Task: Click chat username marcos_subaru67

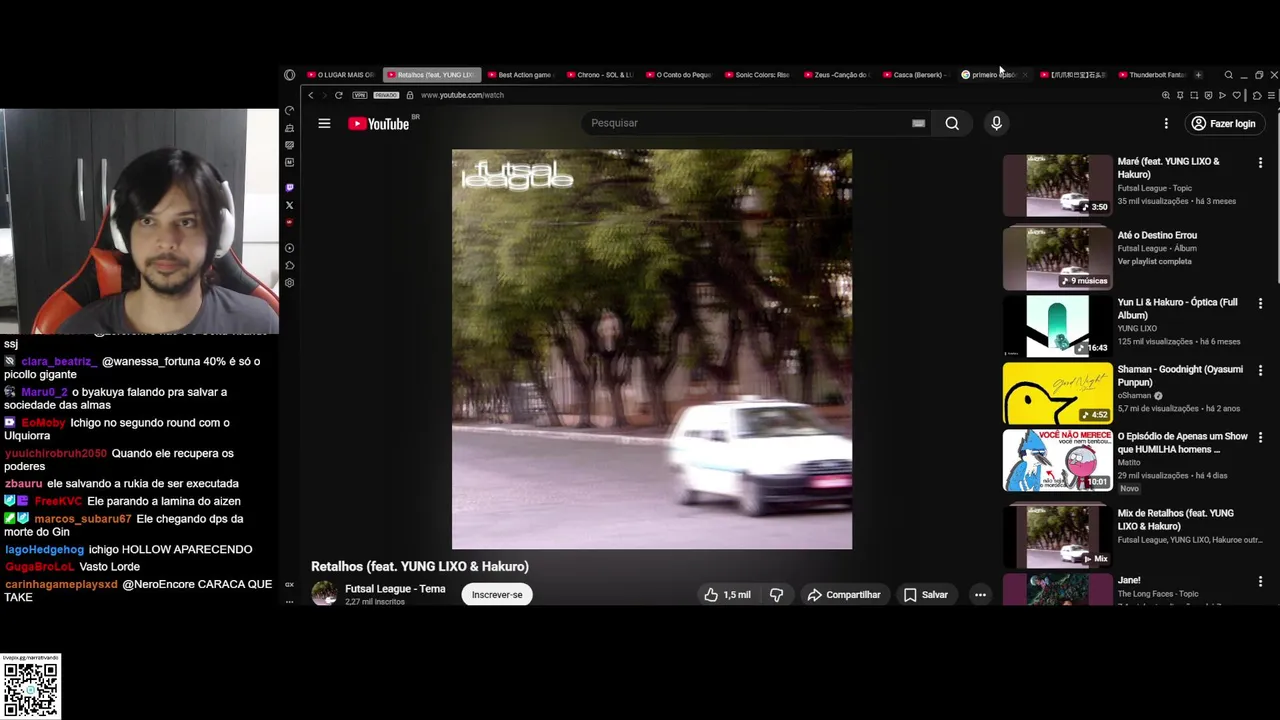Action: (83, 519)
